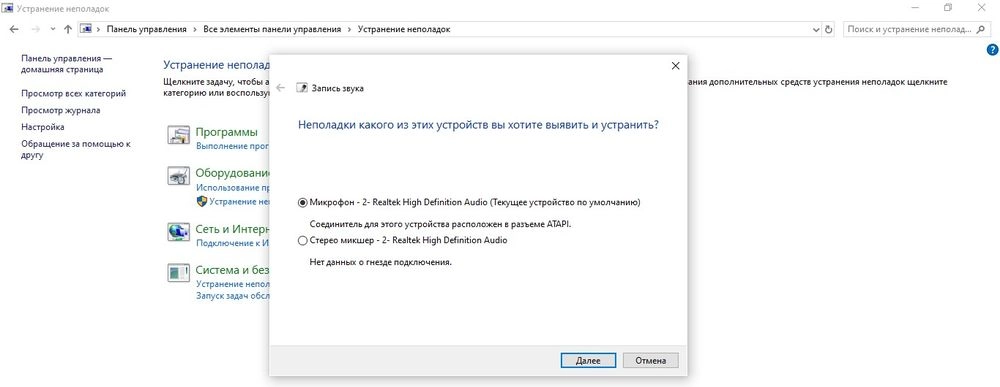This screenshot has height=387, width=1000.
Task: Click the Отмена button
Action: point(651,360)
